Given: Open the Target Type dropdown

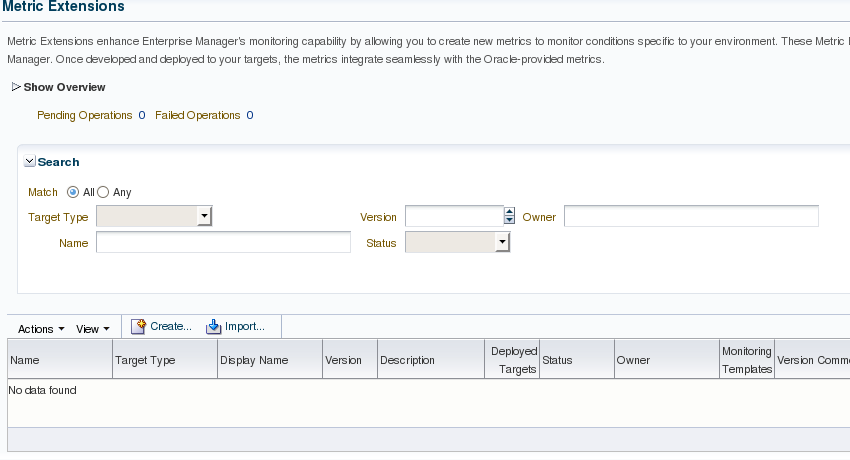Looking at the screenshot, I should (x=203, y=216).
